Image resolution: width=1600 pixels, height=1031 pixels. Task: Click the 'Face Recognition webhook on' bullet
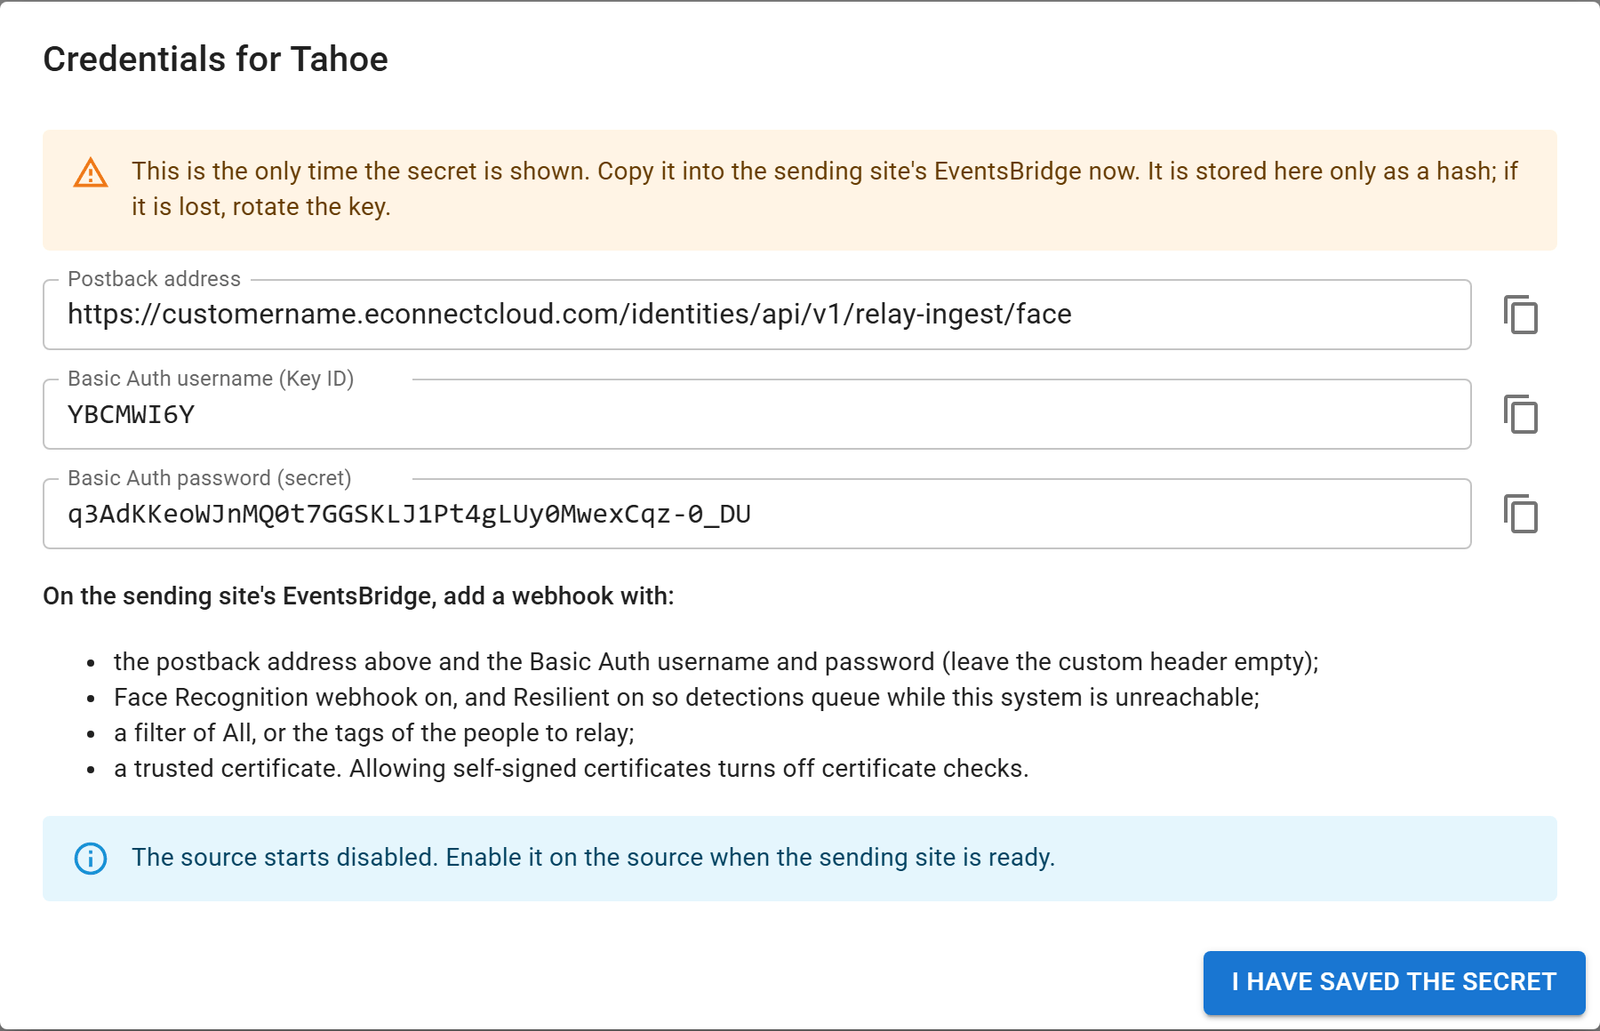686,697
